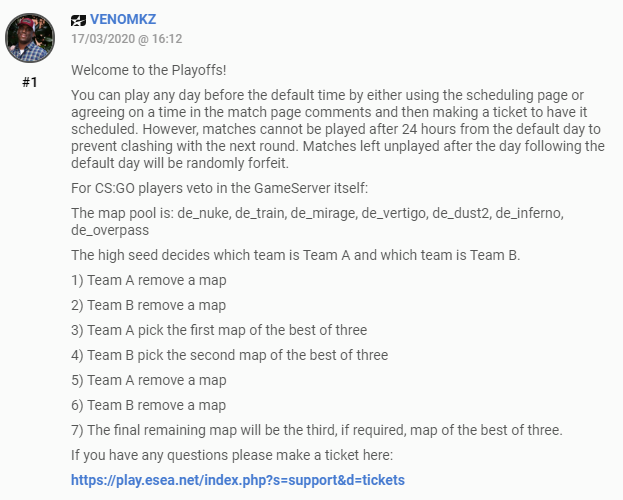Viewport: 623px width, 500px height.
Task: Click the 'de_overpass' map name text
Action: (x=110, y=231)
